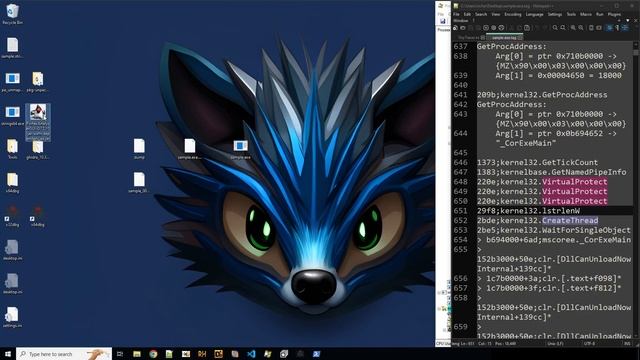Click line 646 kernel32.GetTickCount
Screen dimensions: 640x360
point(538,162)
